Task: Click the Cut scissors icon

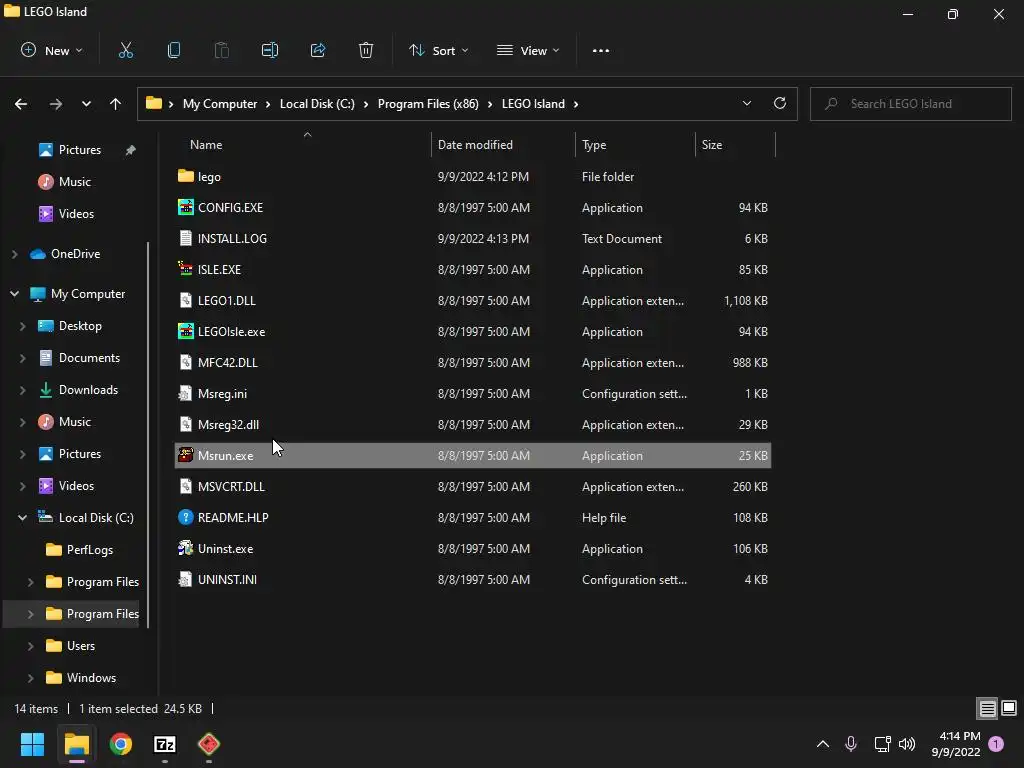Action: (125, 50)
